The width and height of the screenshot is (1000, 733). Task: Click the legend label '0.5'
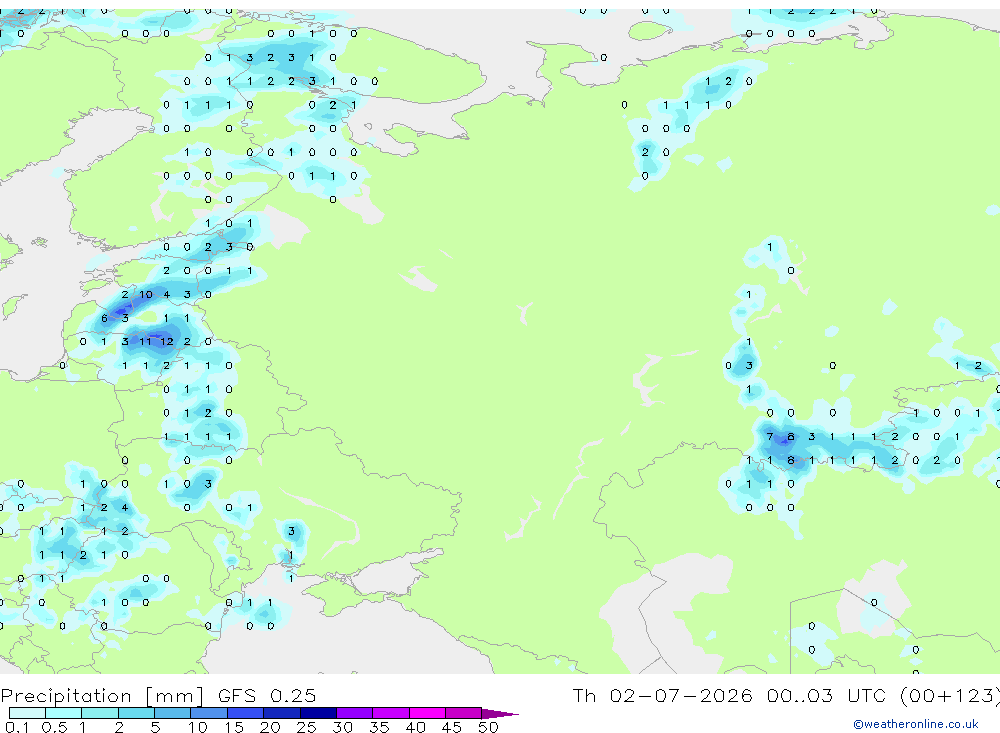(54, 727)
